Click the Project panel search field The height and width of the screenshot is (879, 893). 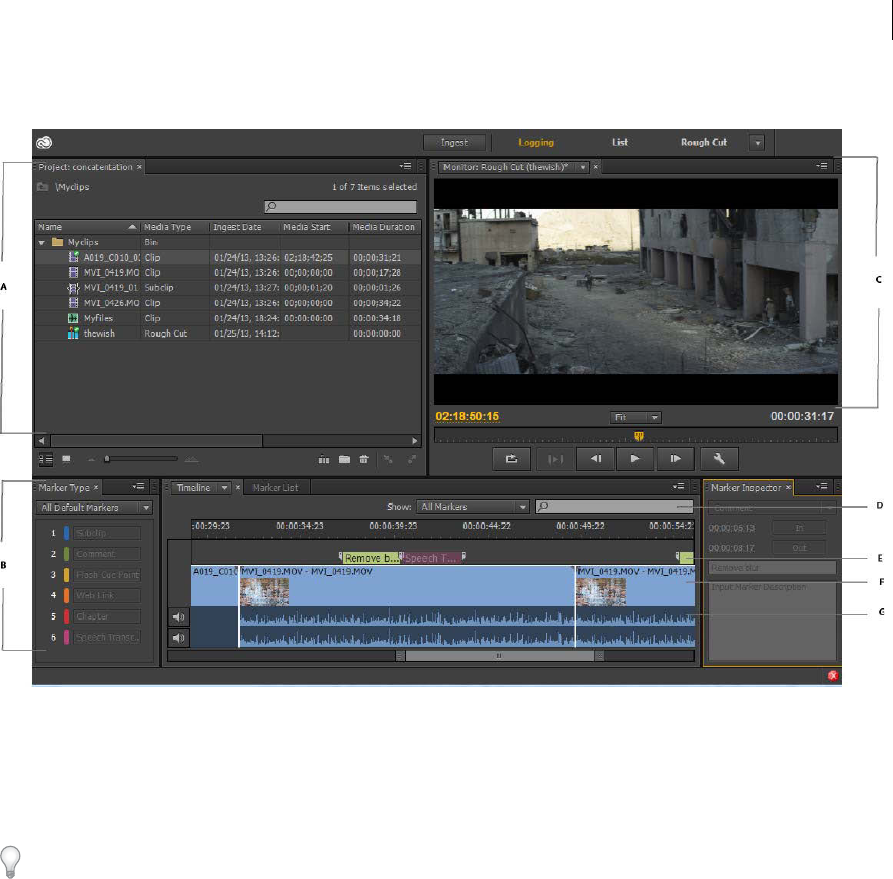(x=340, y=206)
